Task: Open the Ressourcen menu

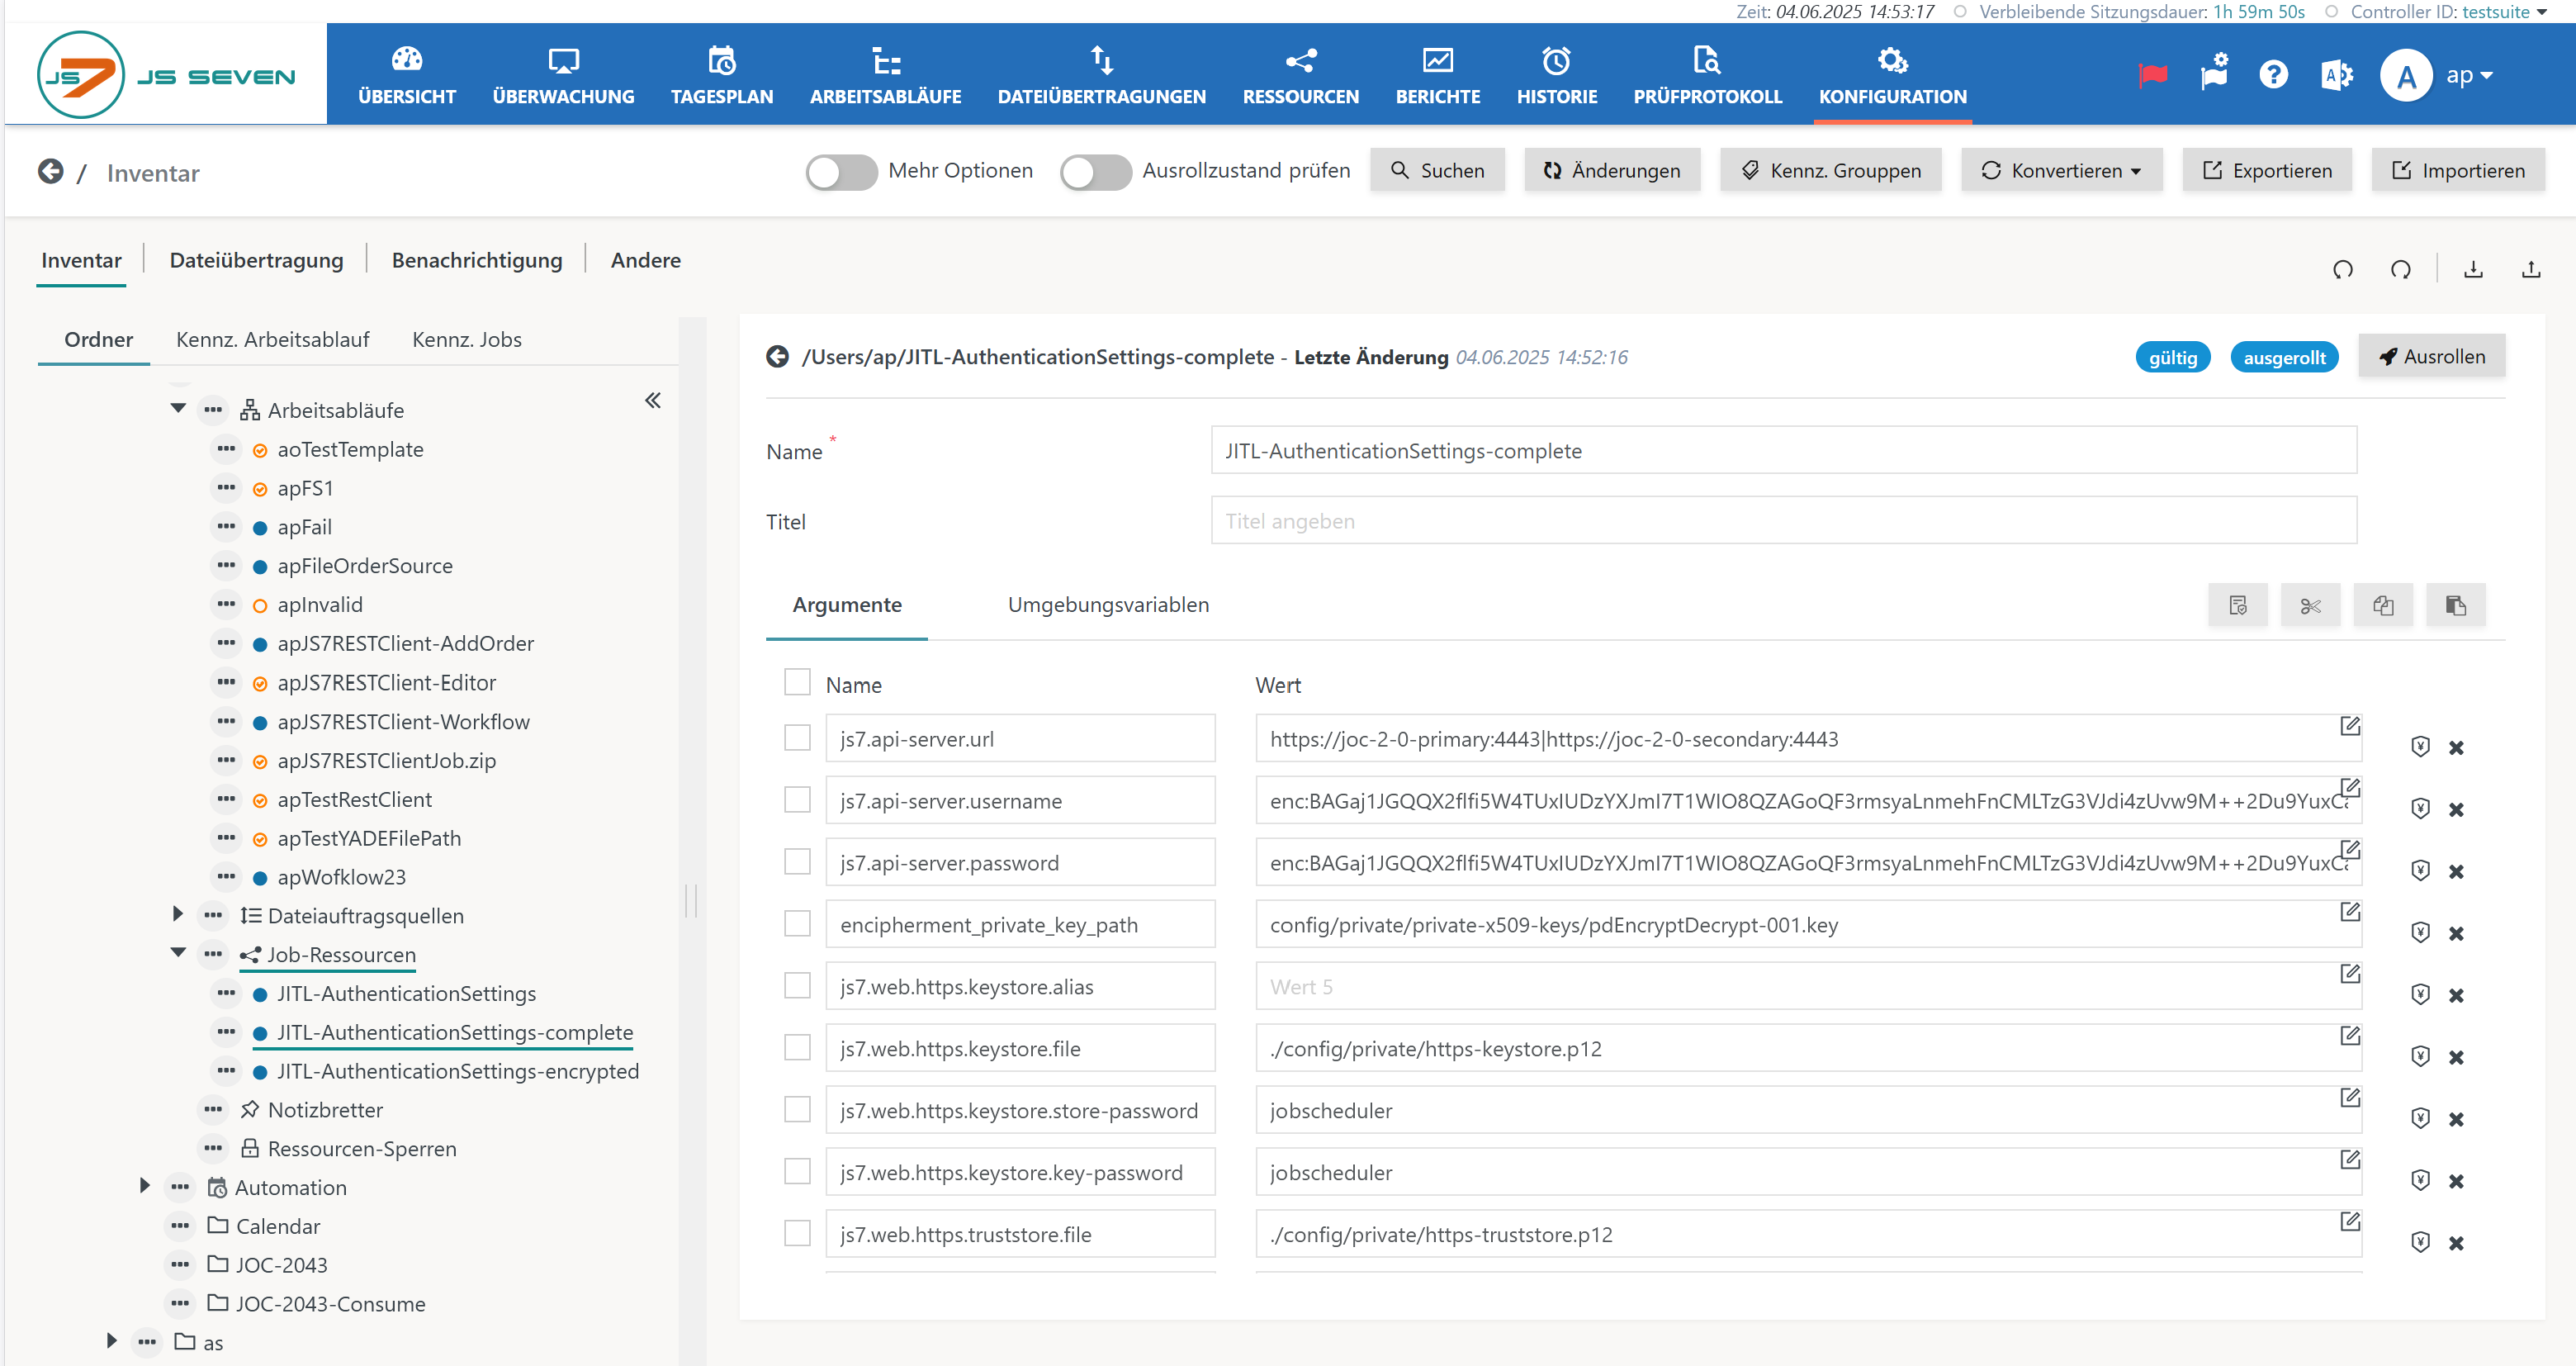Action: (1300, 75)
